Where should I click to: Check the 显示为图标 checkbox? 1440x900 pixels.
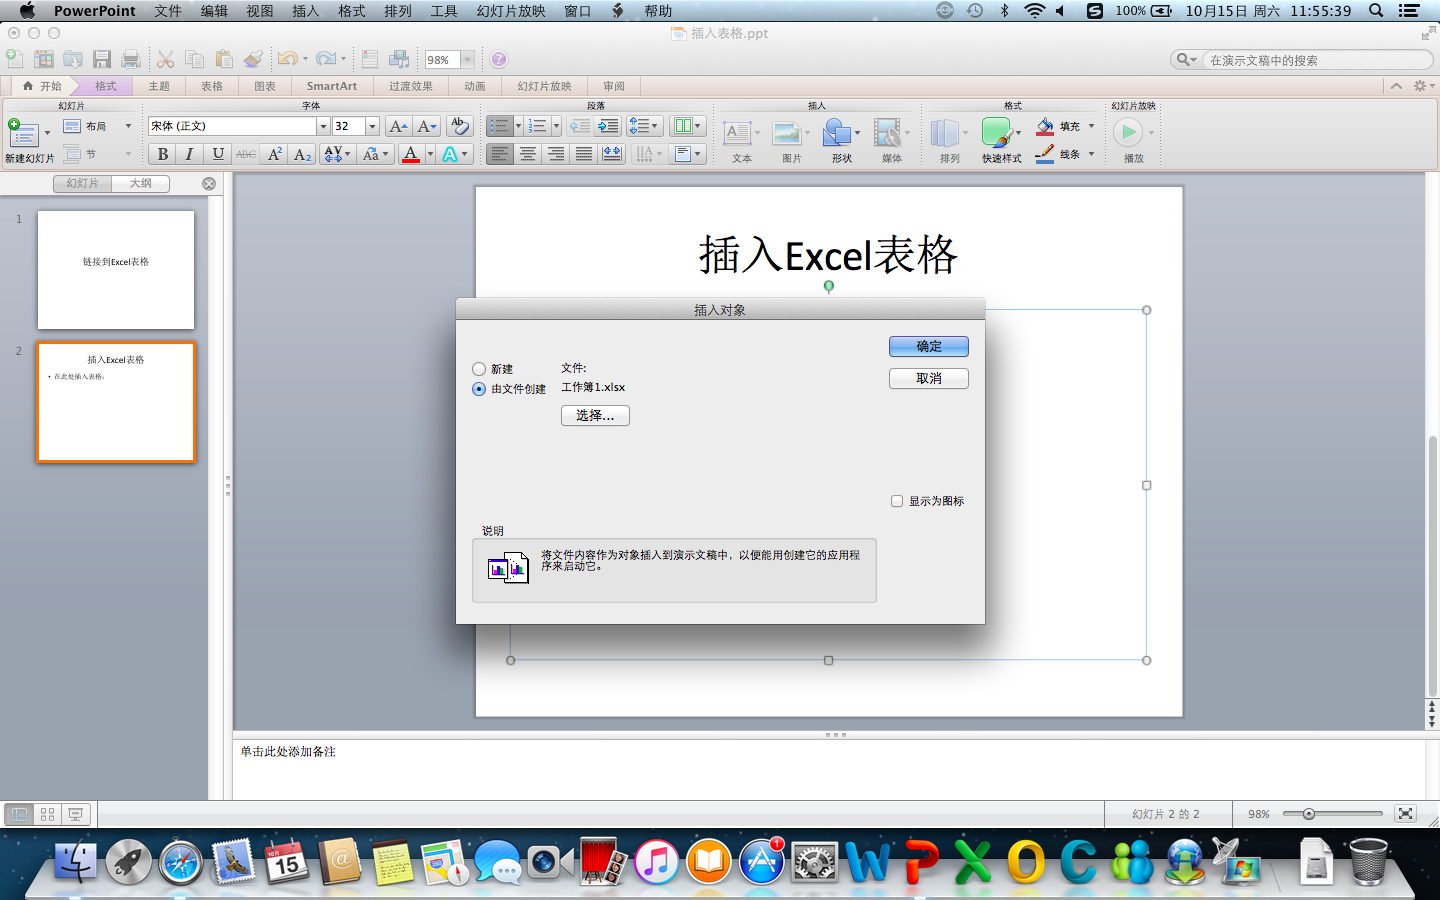coord(897,501)
